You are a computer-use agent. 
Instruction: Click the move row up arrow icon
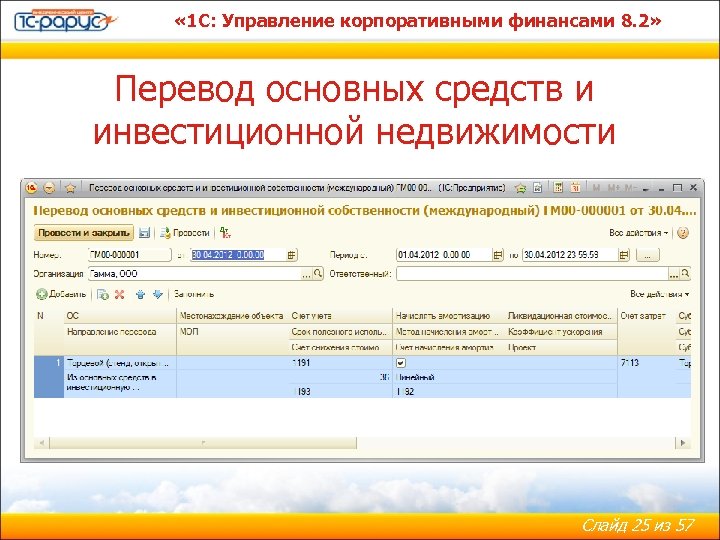pos(141,294)
